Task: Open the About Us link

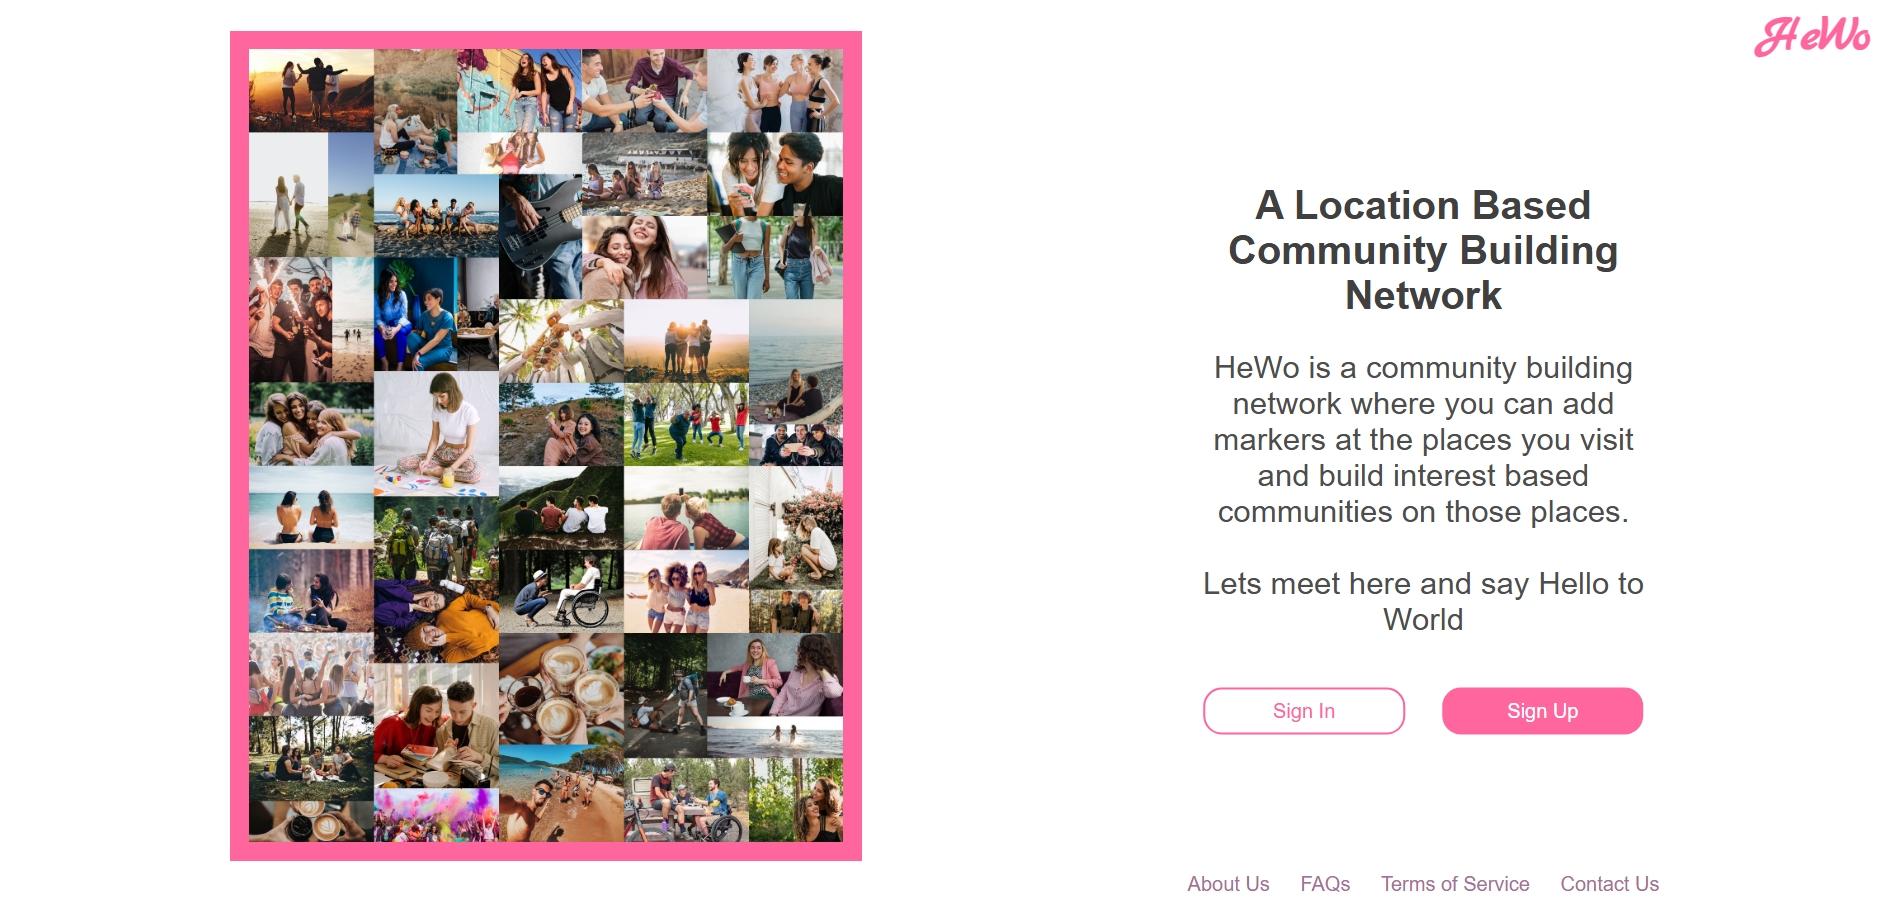Action: point(1227,884)
